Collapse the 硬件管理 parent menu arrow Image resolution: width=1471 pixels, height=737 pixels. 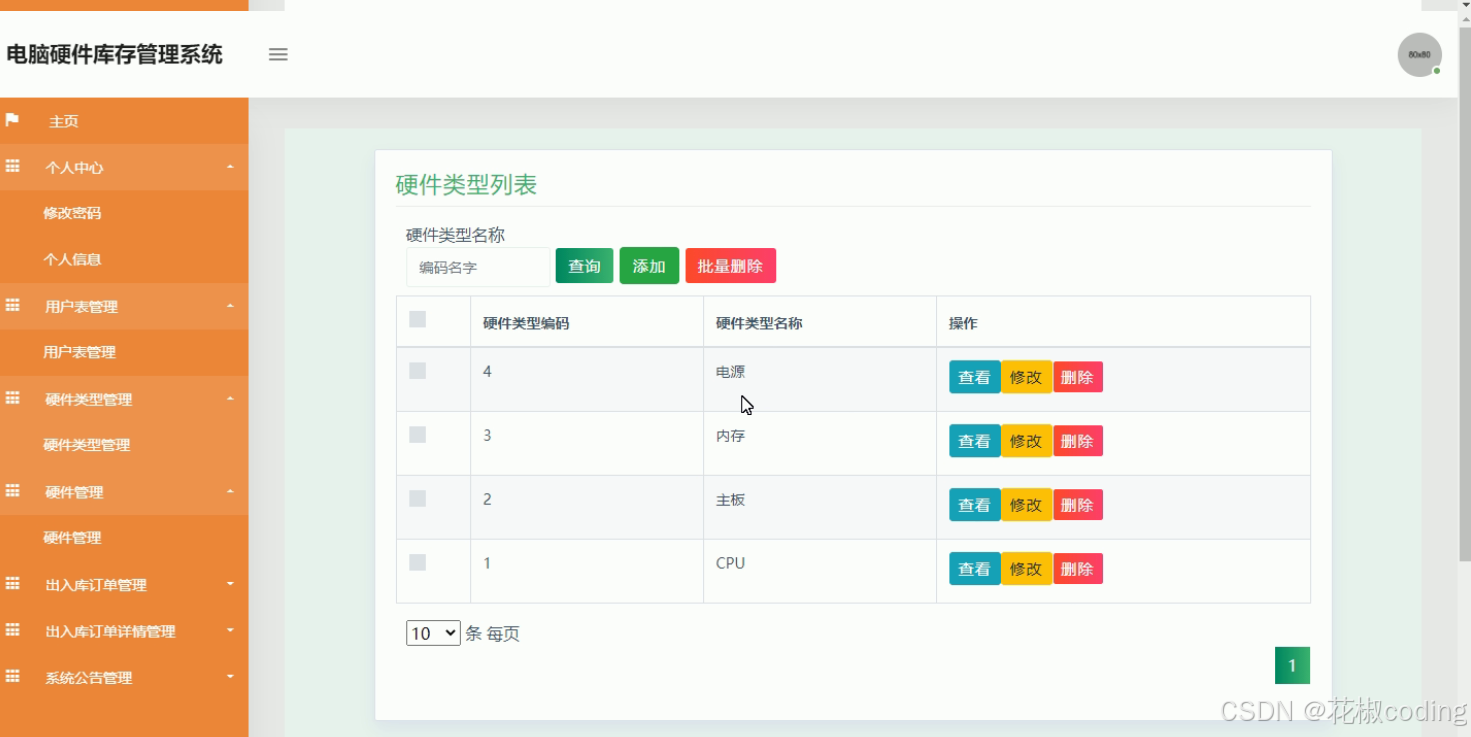[230, 492]
